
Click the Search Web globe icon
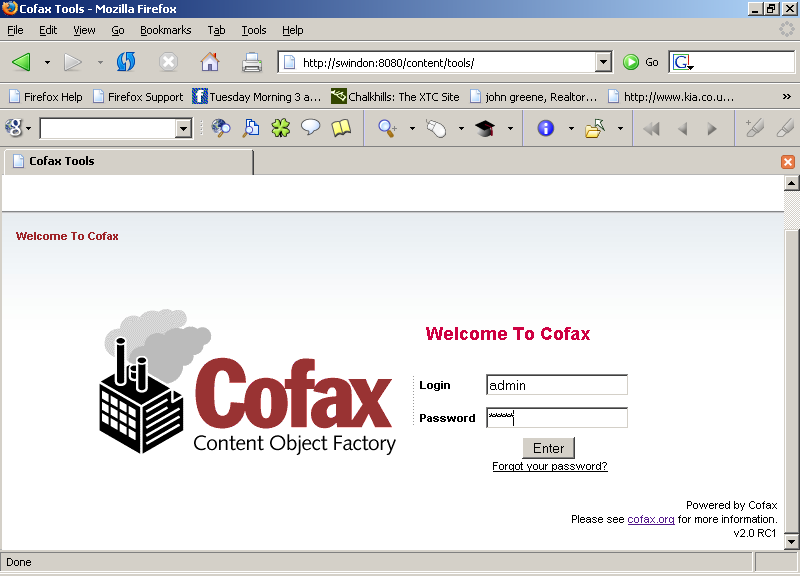pyautogui.click(x=221, y=128)
